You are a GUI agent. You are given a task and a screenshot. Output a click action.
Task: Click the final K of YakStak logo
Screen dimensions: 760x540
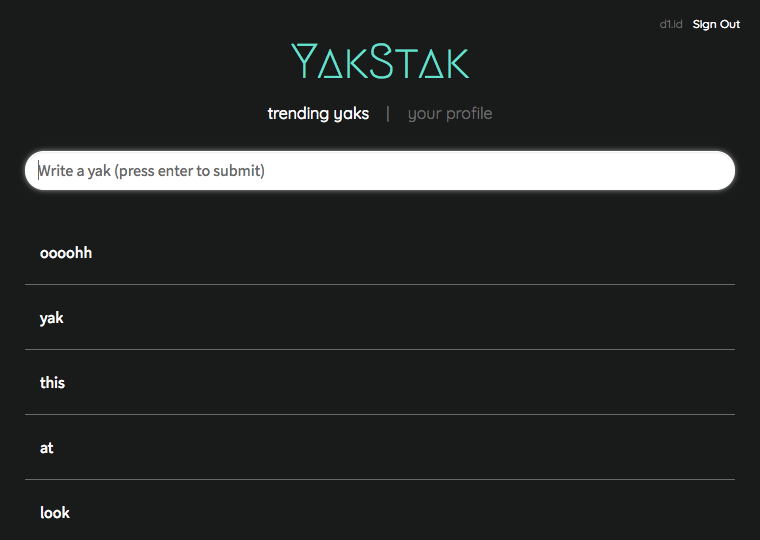coord(458,63)
